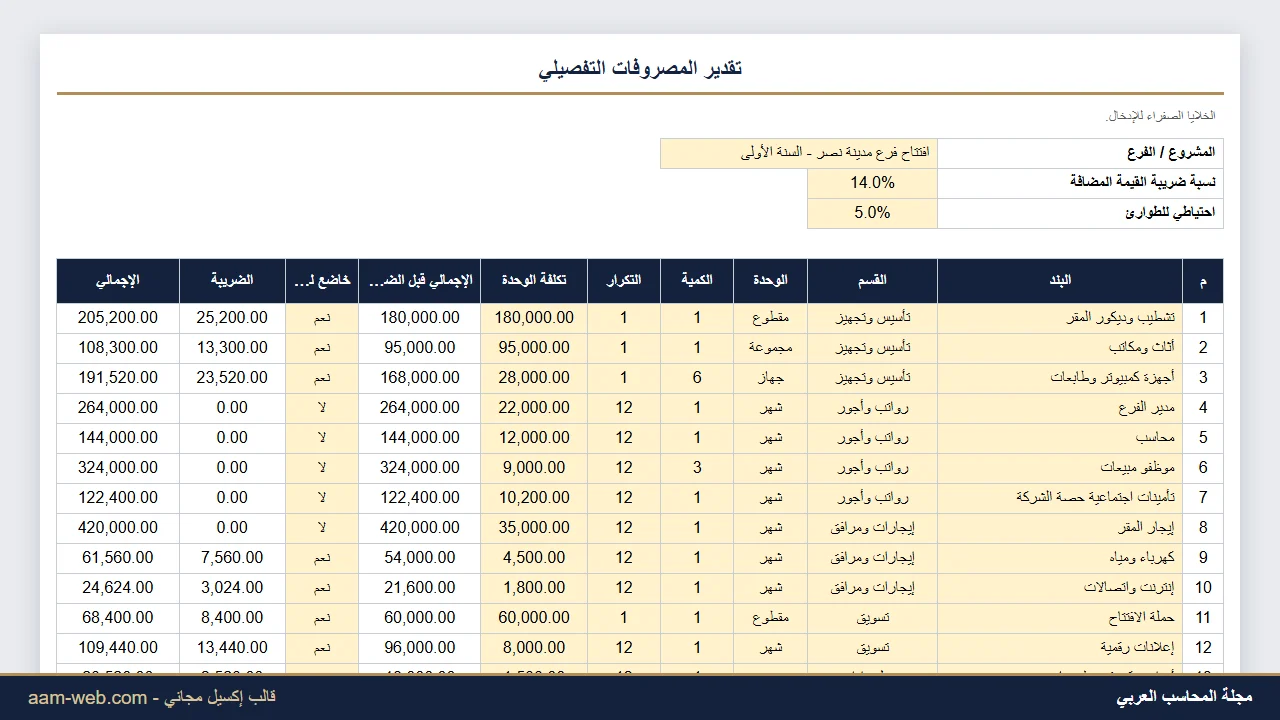Click the unit cost cell 28,000.00
The width and height of the screenshot is (1280, 720).
click(x=534, y=378)
